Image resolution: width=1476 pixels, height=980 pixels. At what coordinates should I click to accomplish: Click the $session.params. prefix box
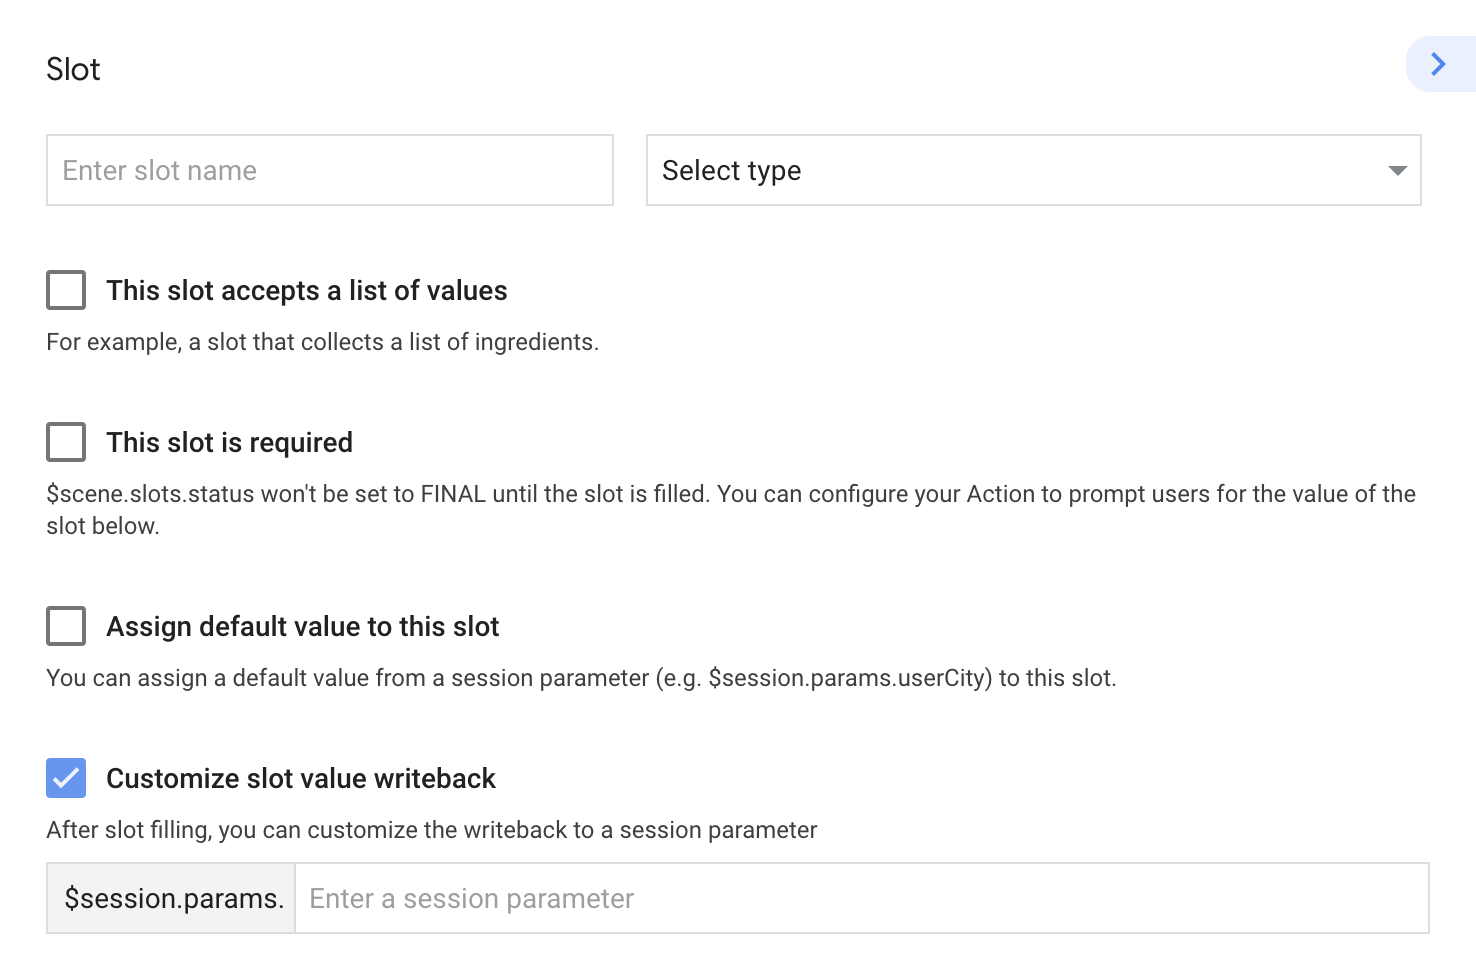172,898
